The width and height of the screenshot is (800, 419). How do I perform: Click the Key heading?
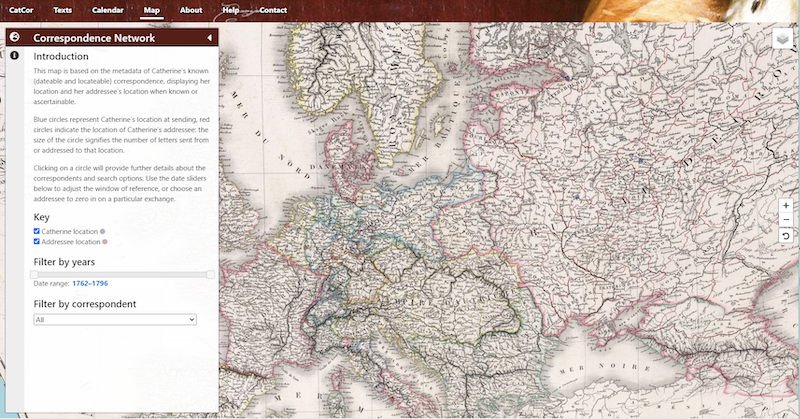tap(41, 217)
